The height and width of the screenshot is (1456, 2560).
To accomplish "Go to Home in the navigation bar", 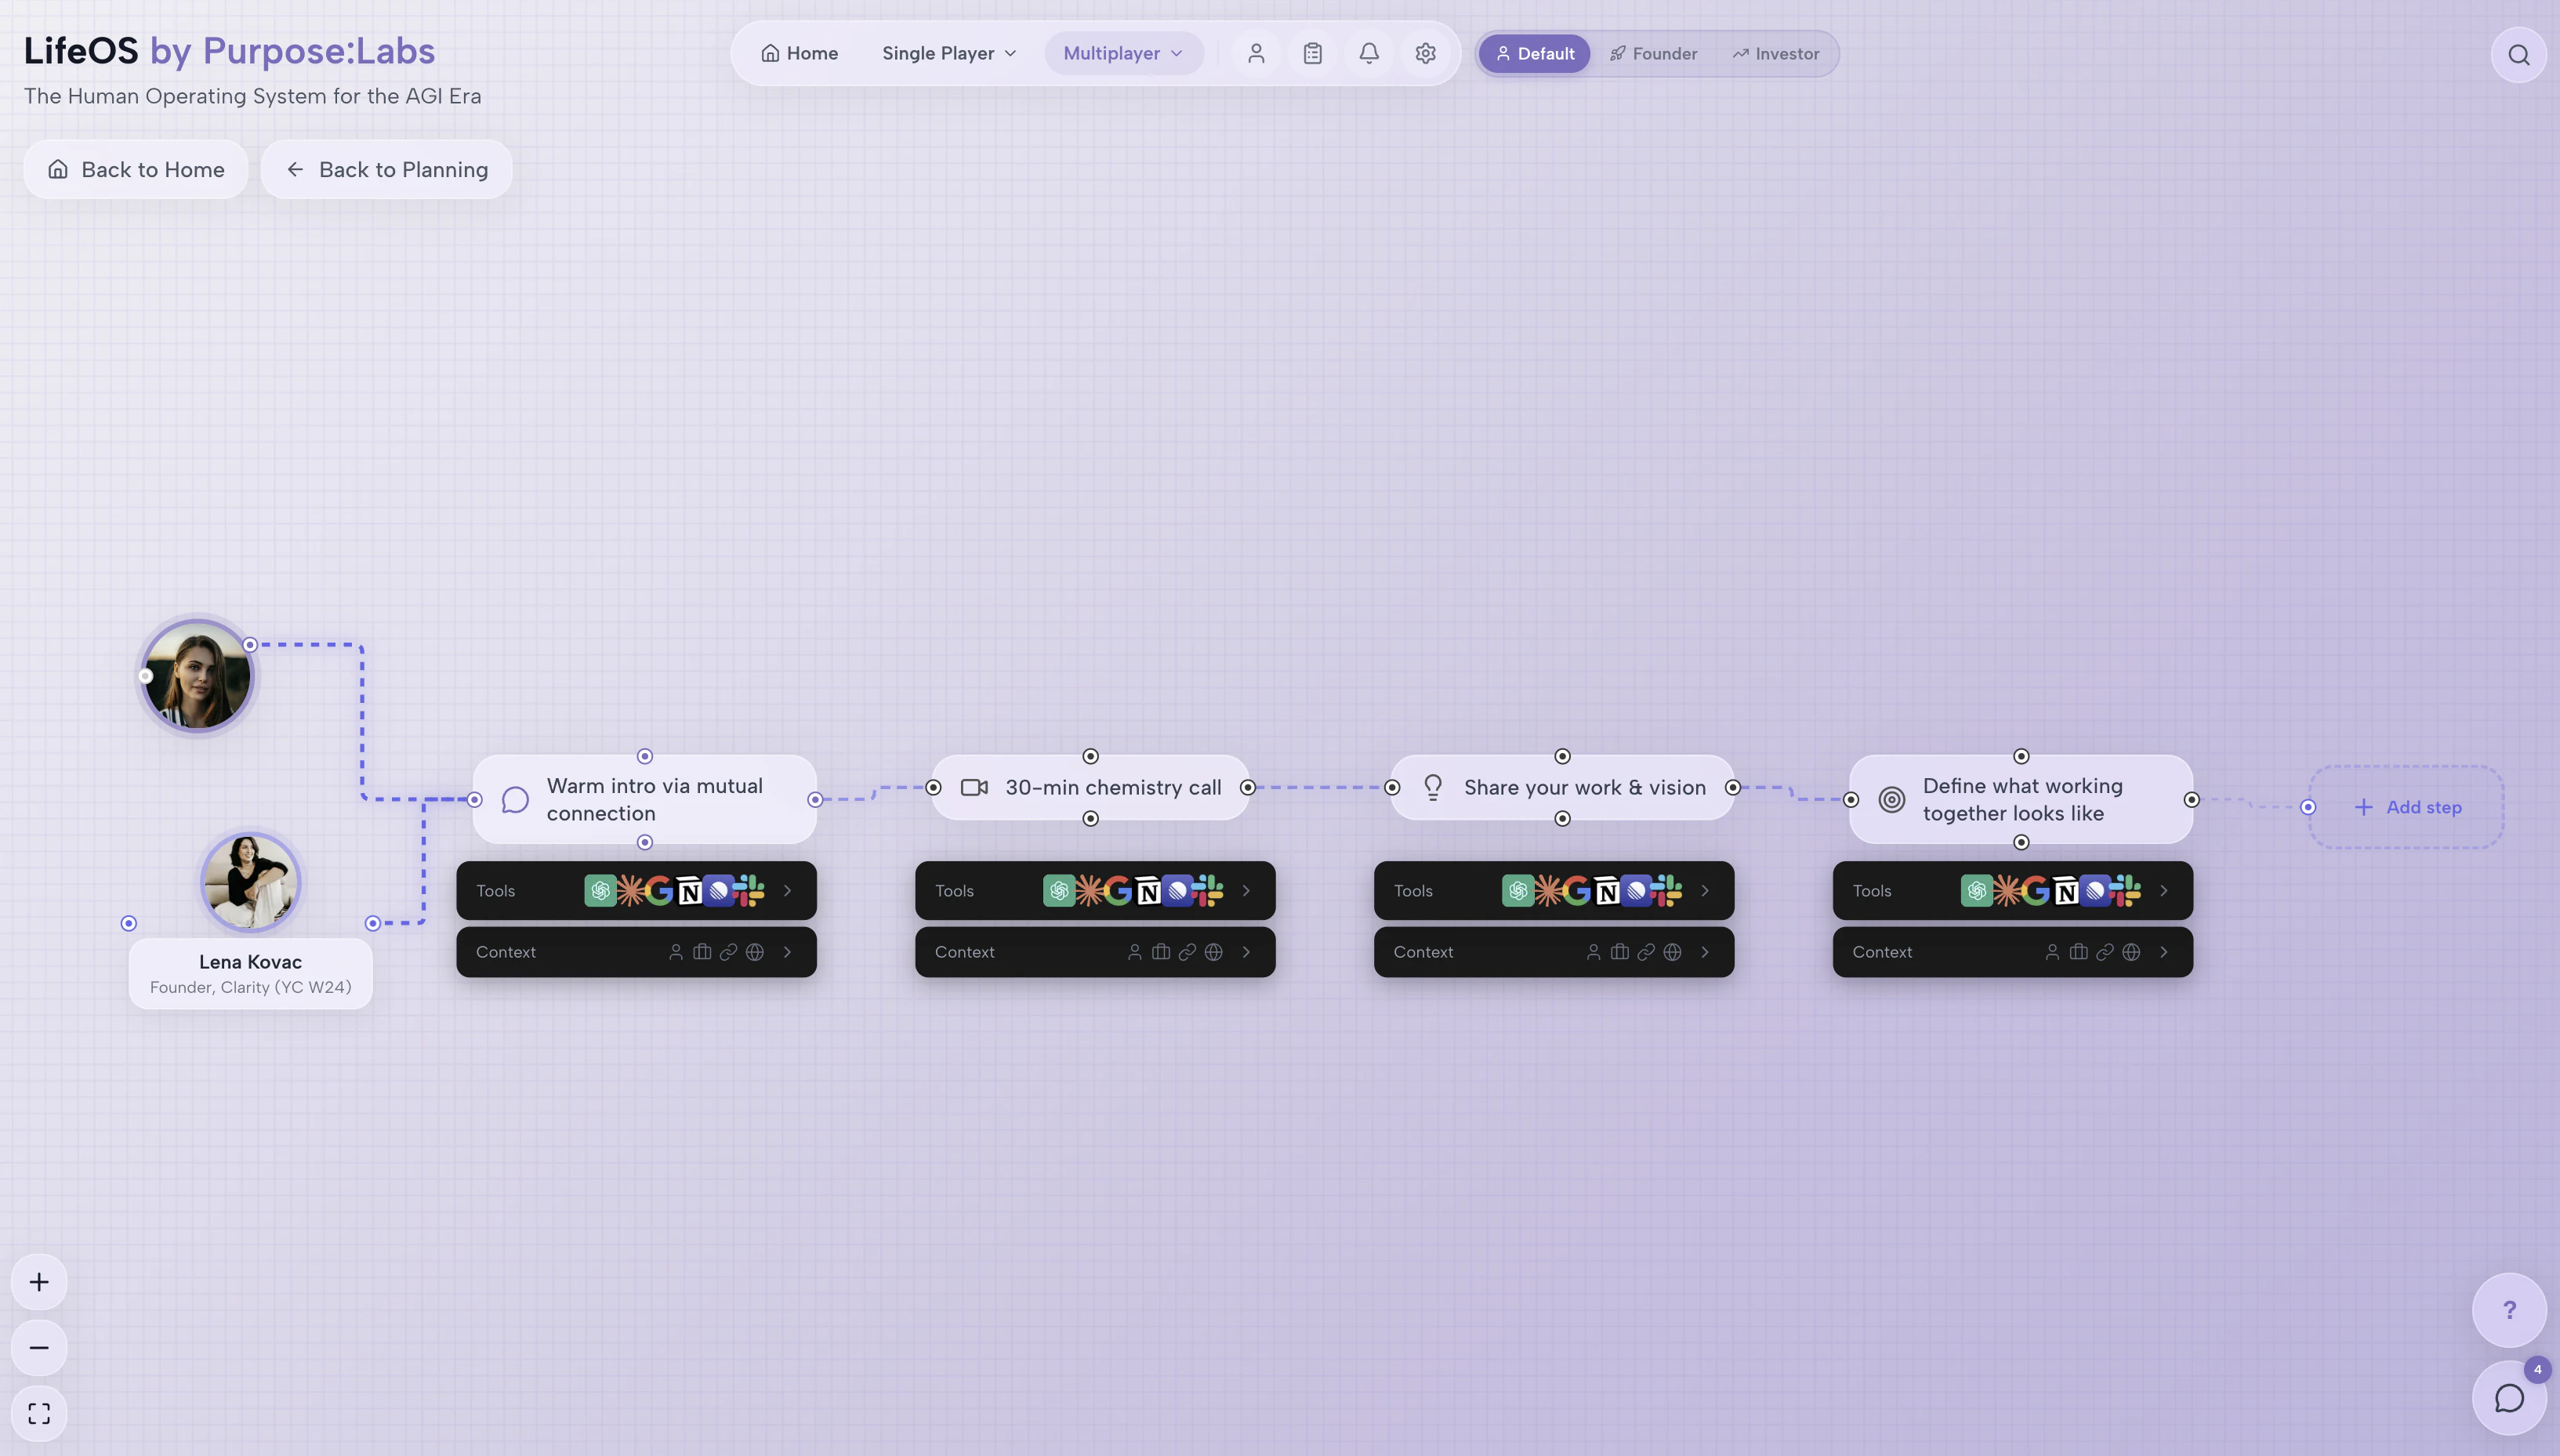I will pyautogui.click(x=798, y=53).
